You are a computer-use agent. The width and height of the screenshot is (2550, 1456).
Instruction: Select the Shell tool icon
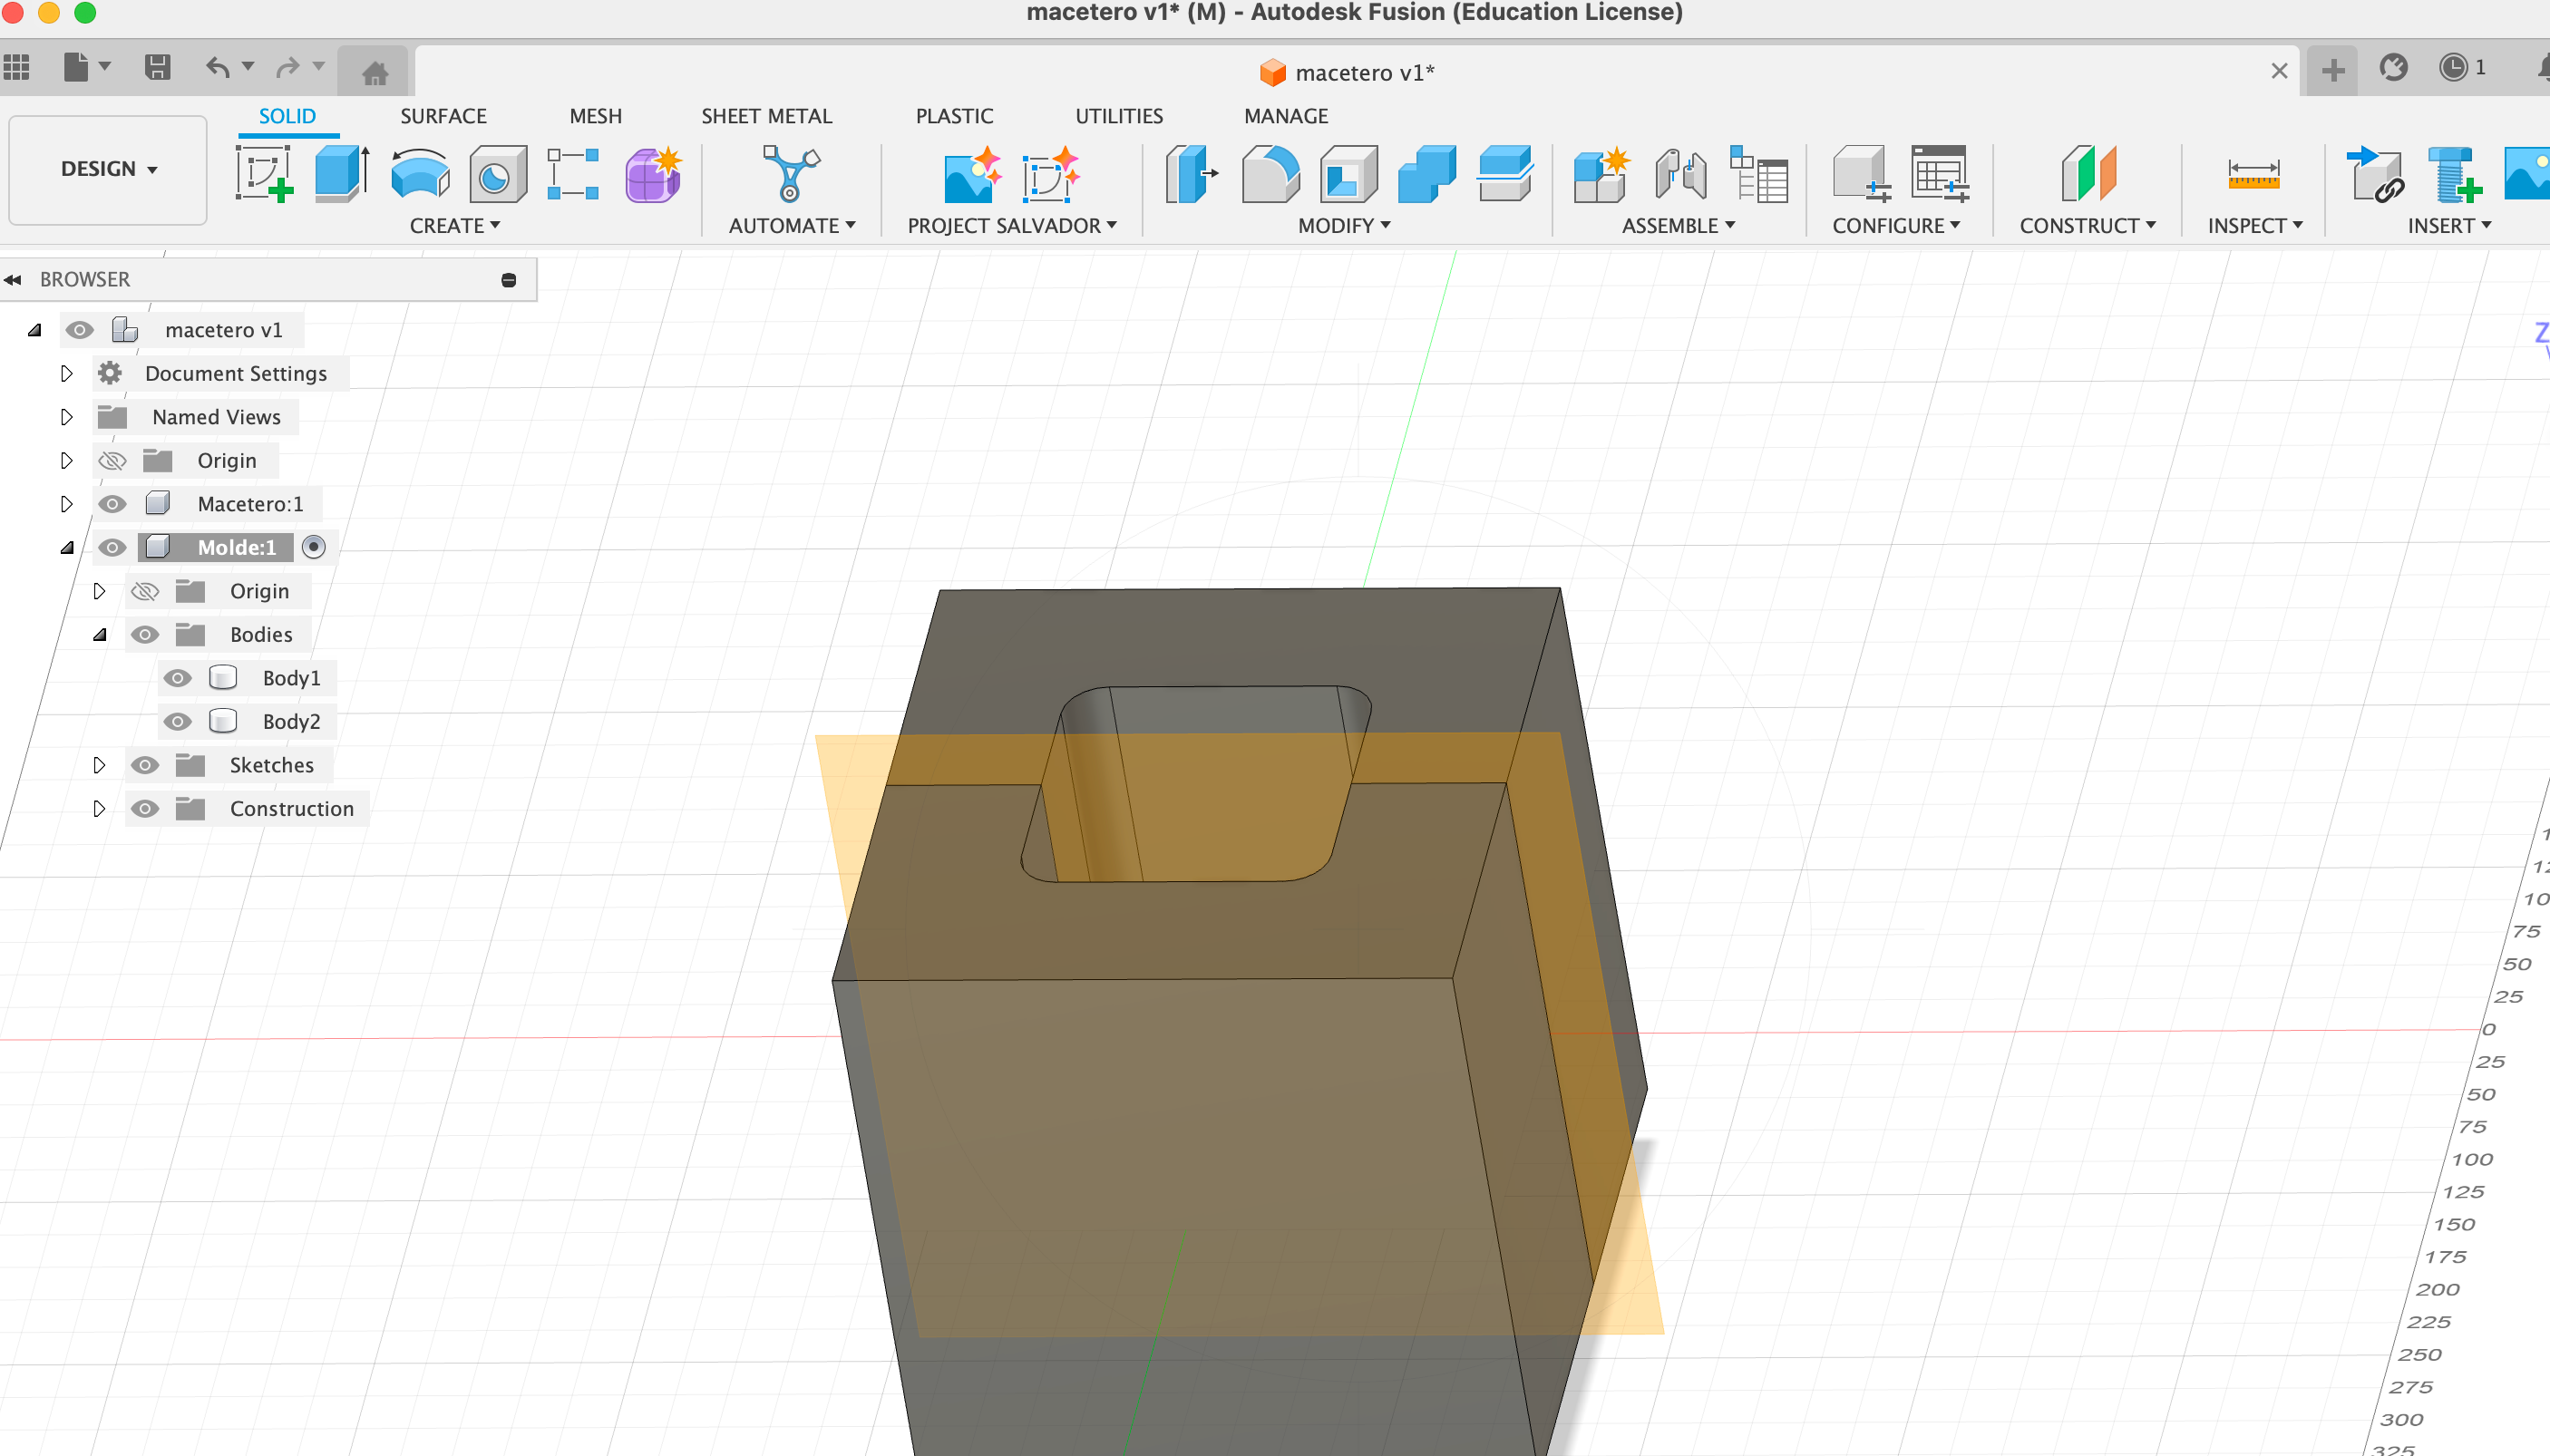(x=1348, y=174)
